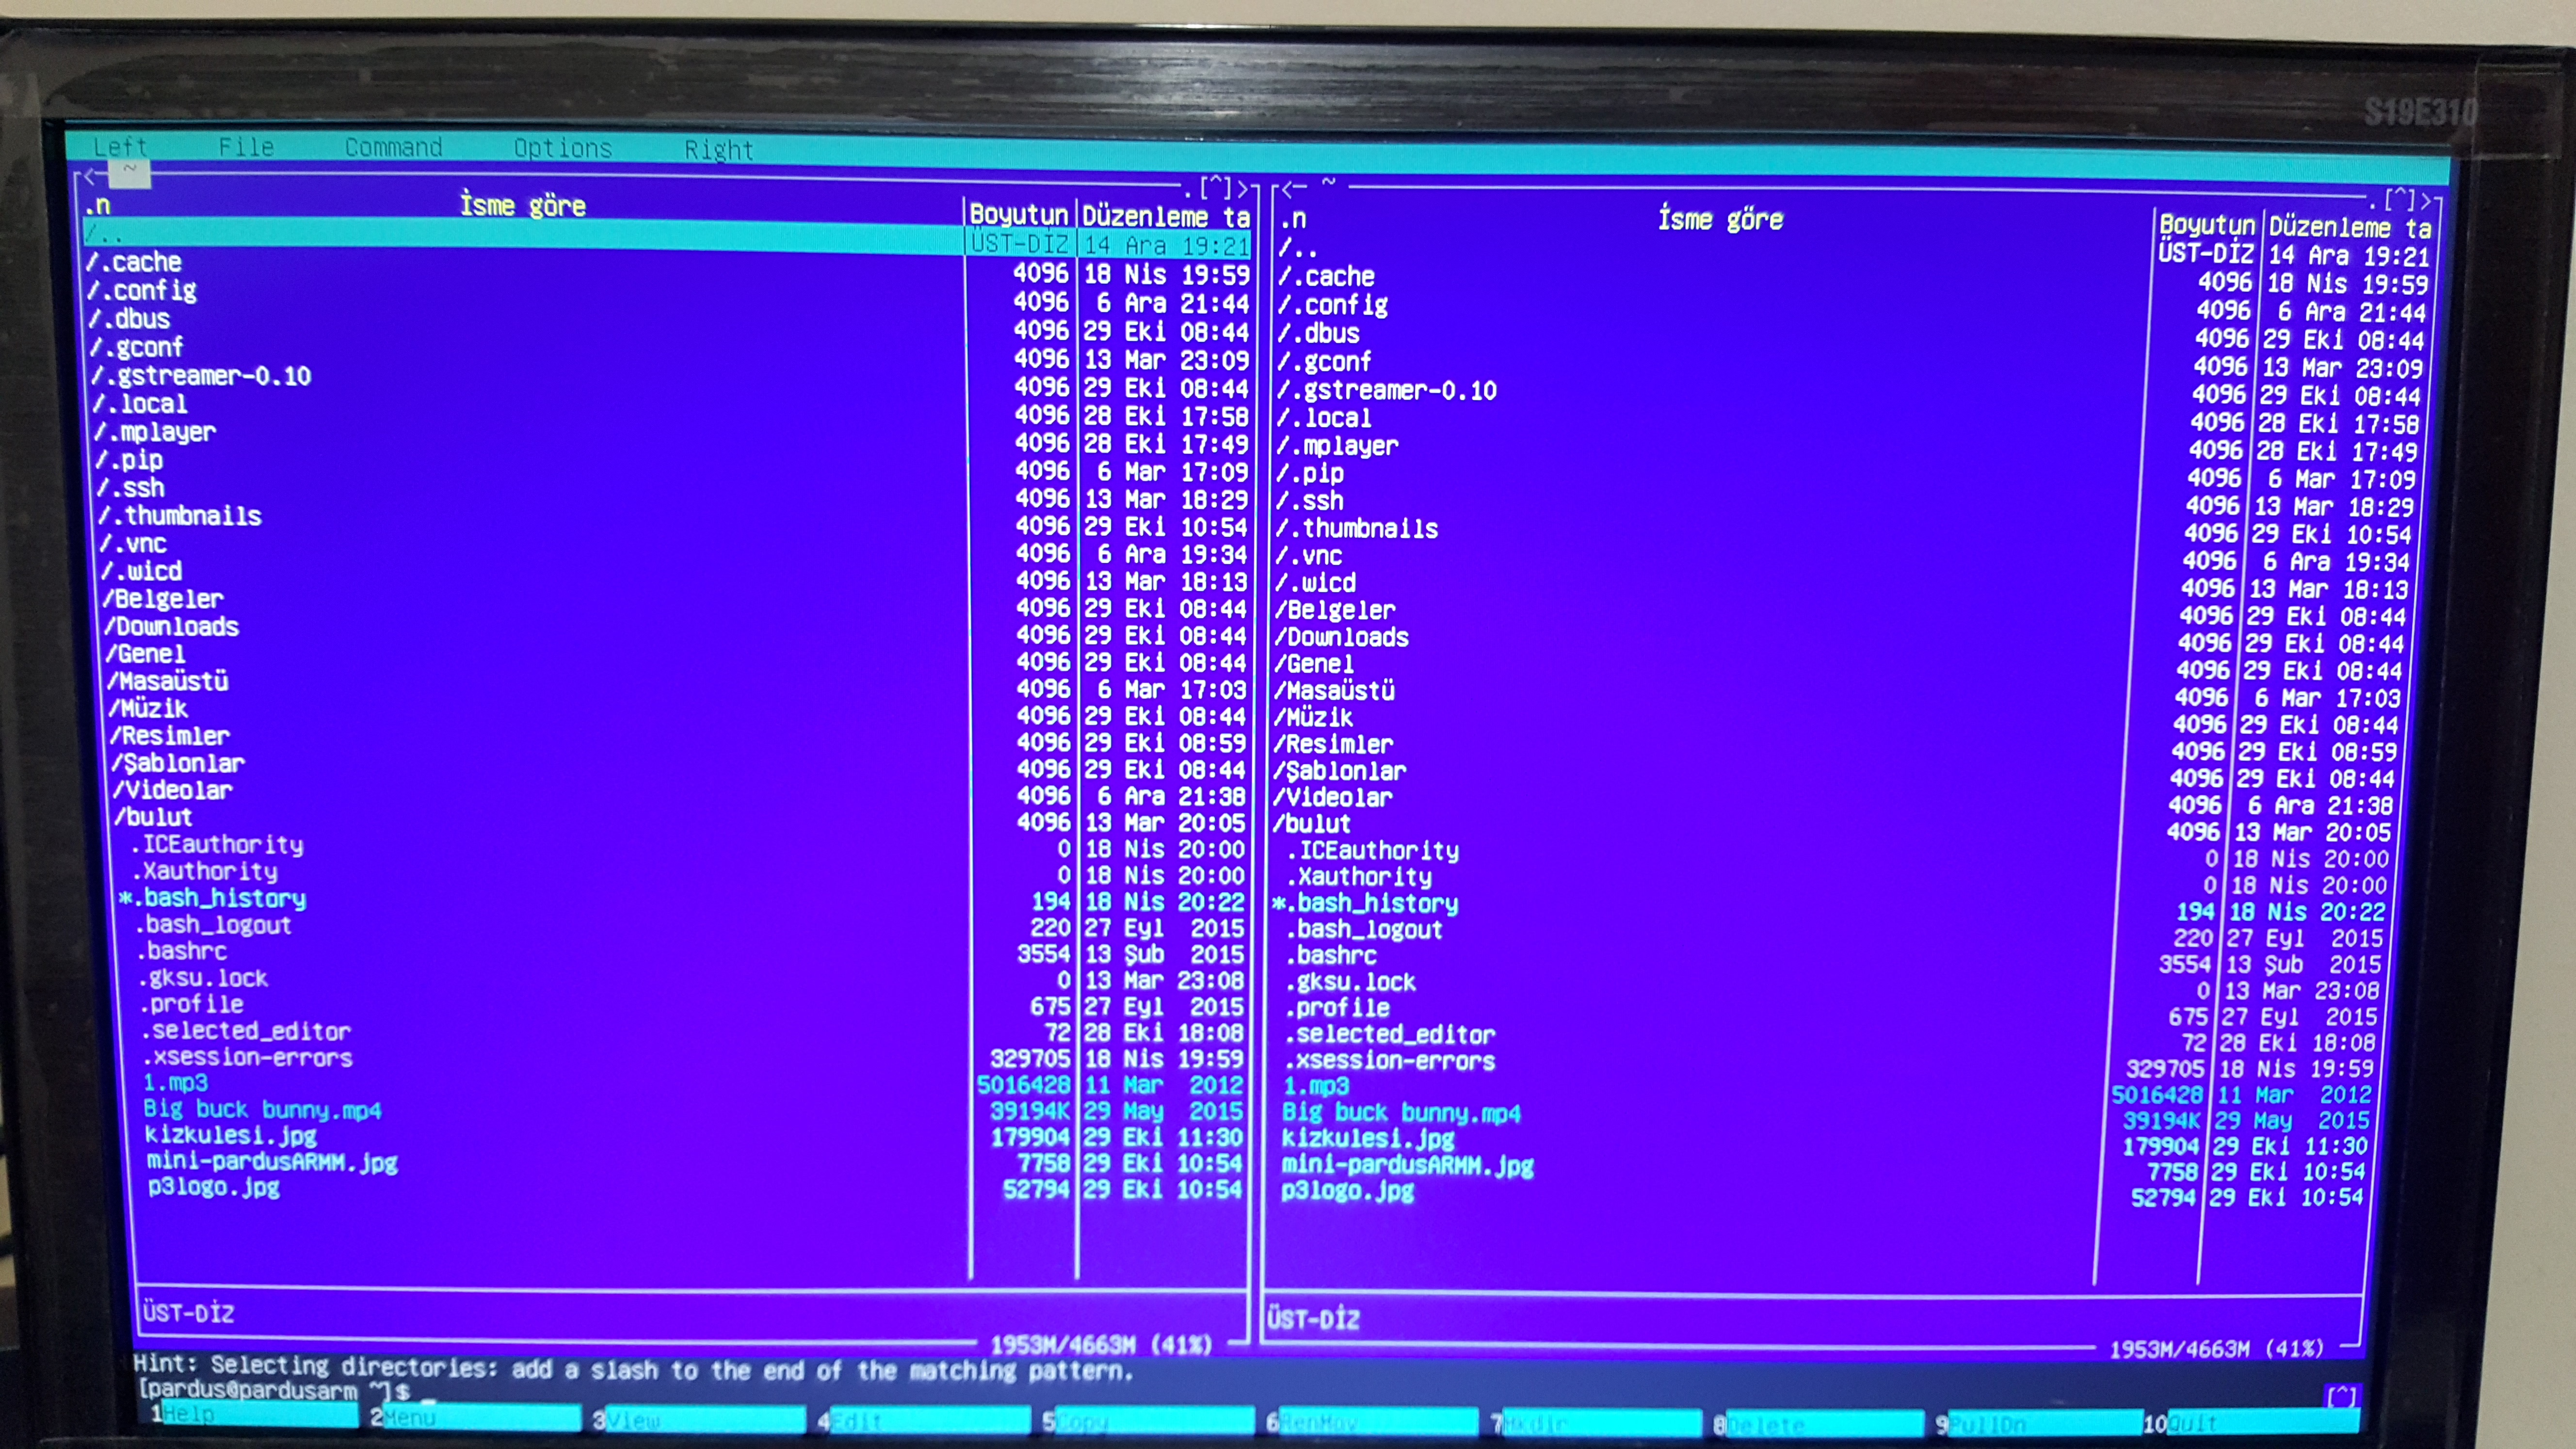Viewport: 2576px width, 1449px height.
Task: Select .gksu.lock in the right panel
Action: coord(1351,982)
